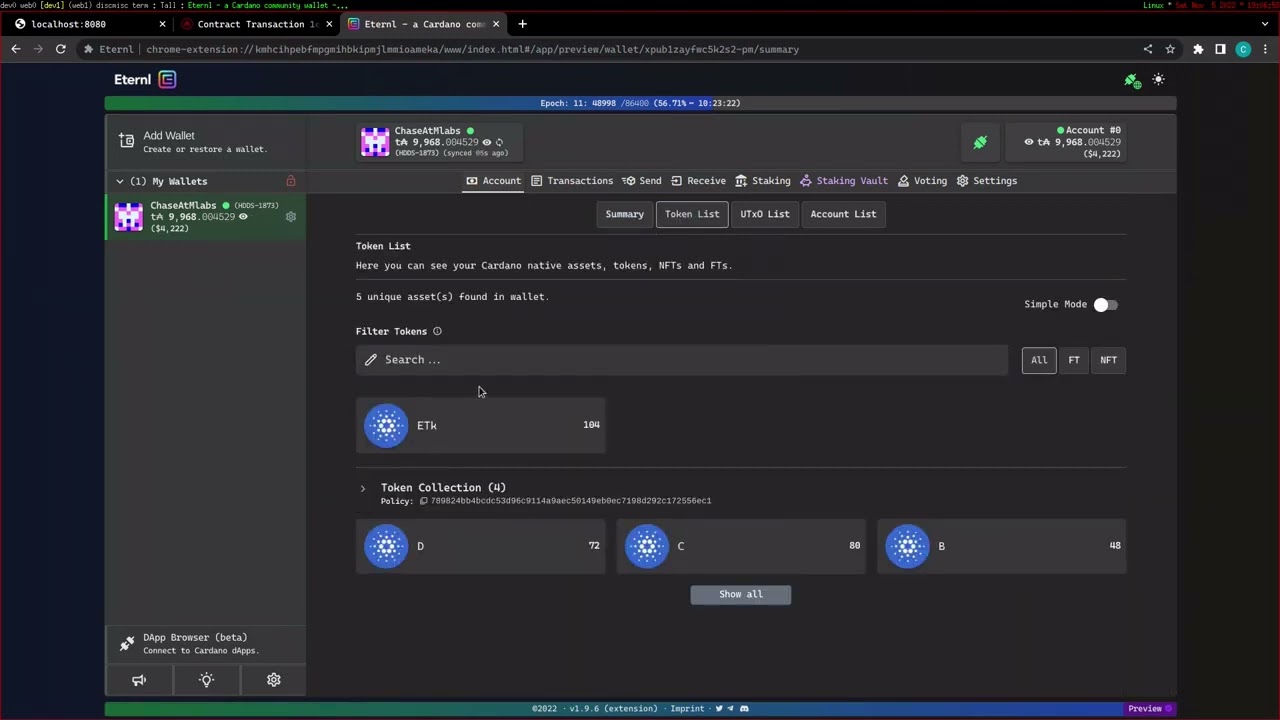The height and width of the screenshot is (720, 1280).
Task: Open the Account #0 balance card
Action: click(x=1066, y=142)
